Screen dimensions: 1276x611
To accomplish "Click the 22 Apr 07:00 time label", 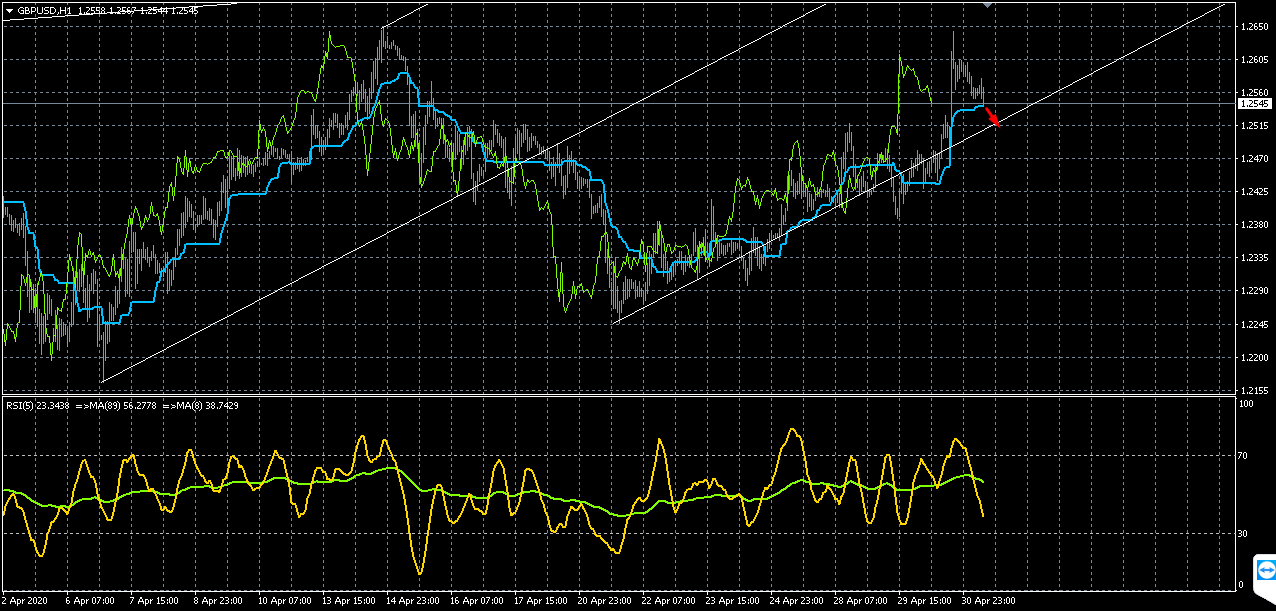I will pyautogui.click(x=667, y=602).
